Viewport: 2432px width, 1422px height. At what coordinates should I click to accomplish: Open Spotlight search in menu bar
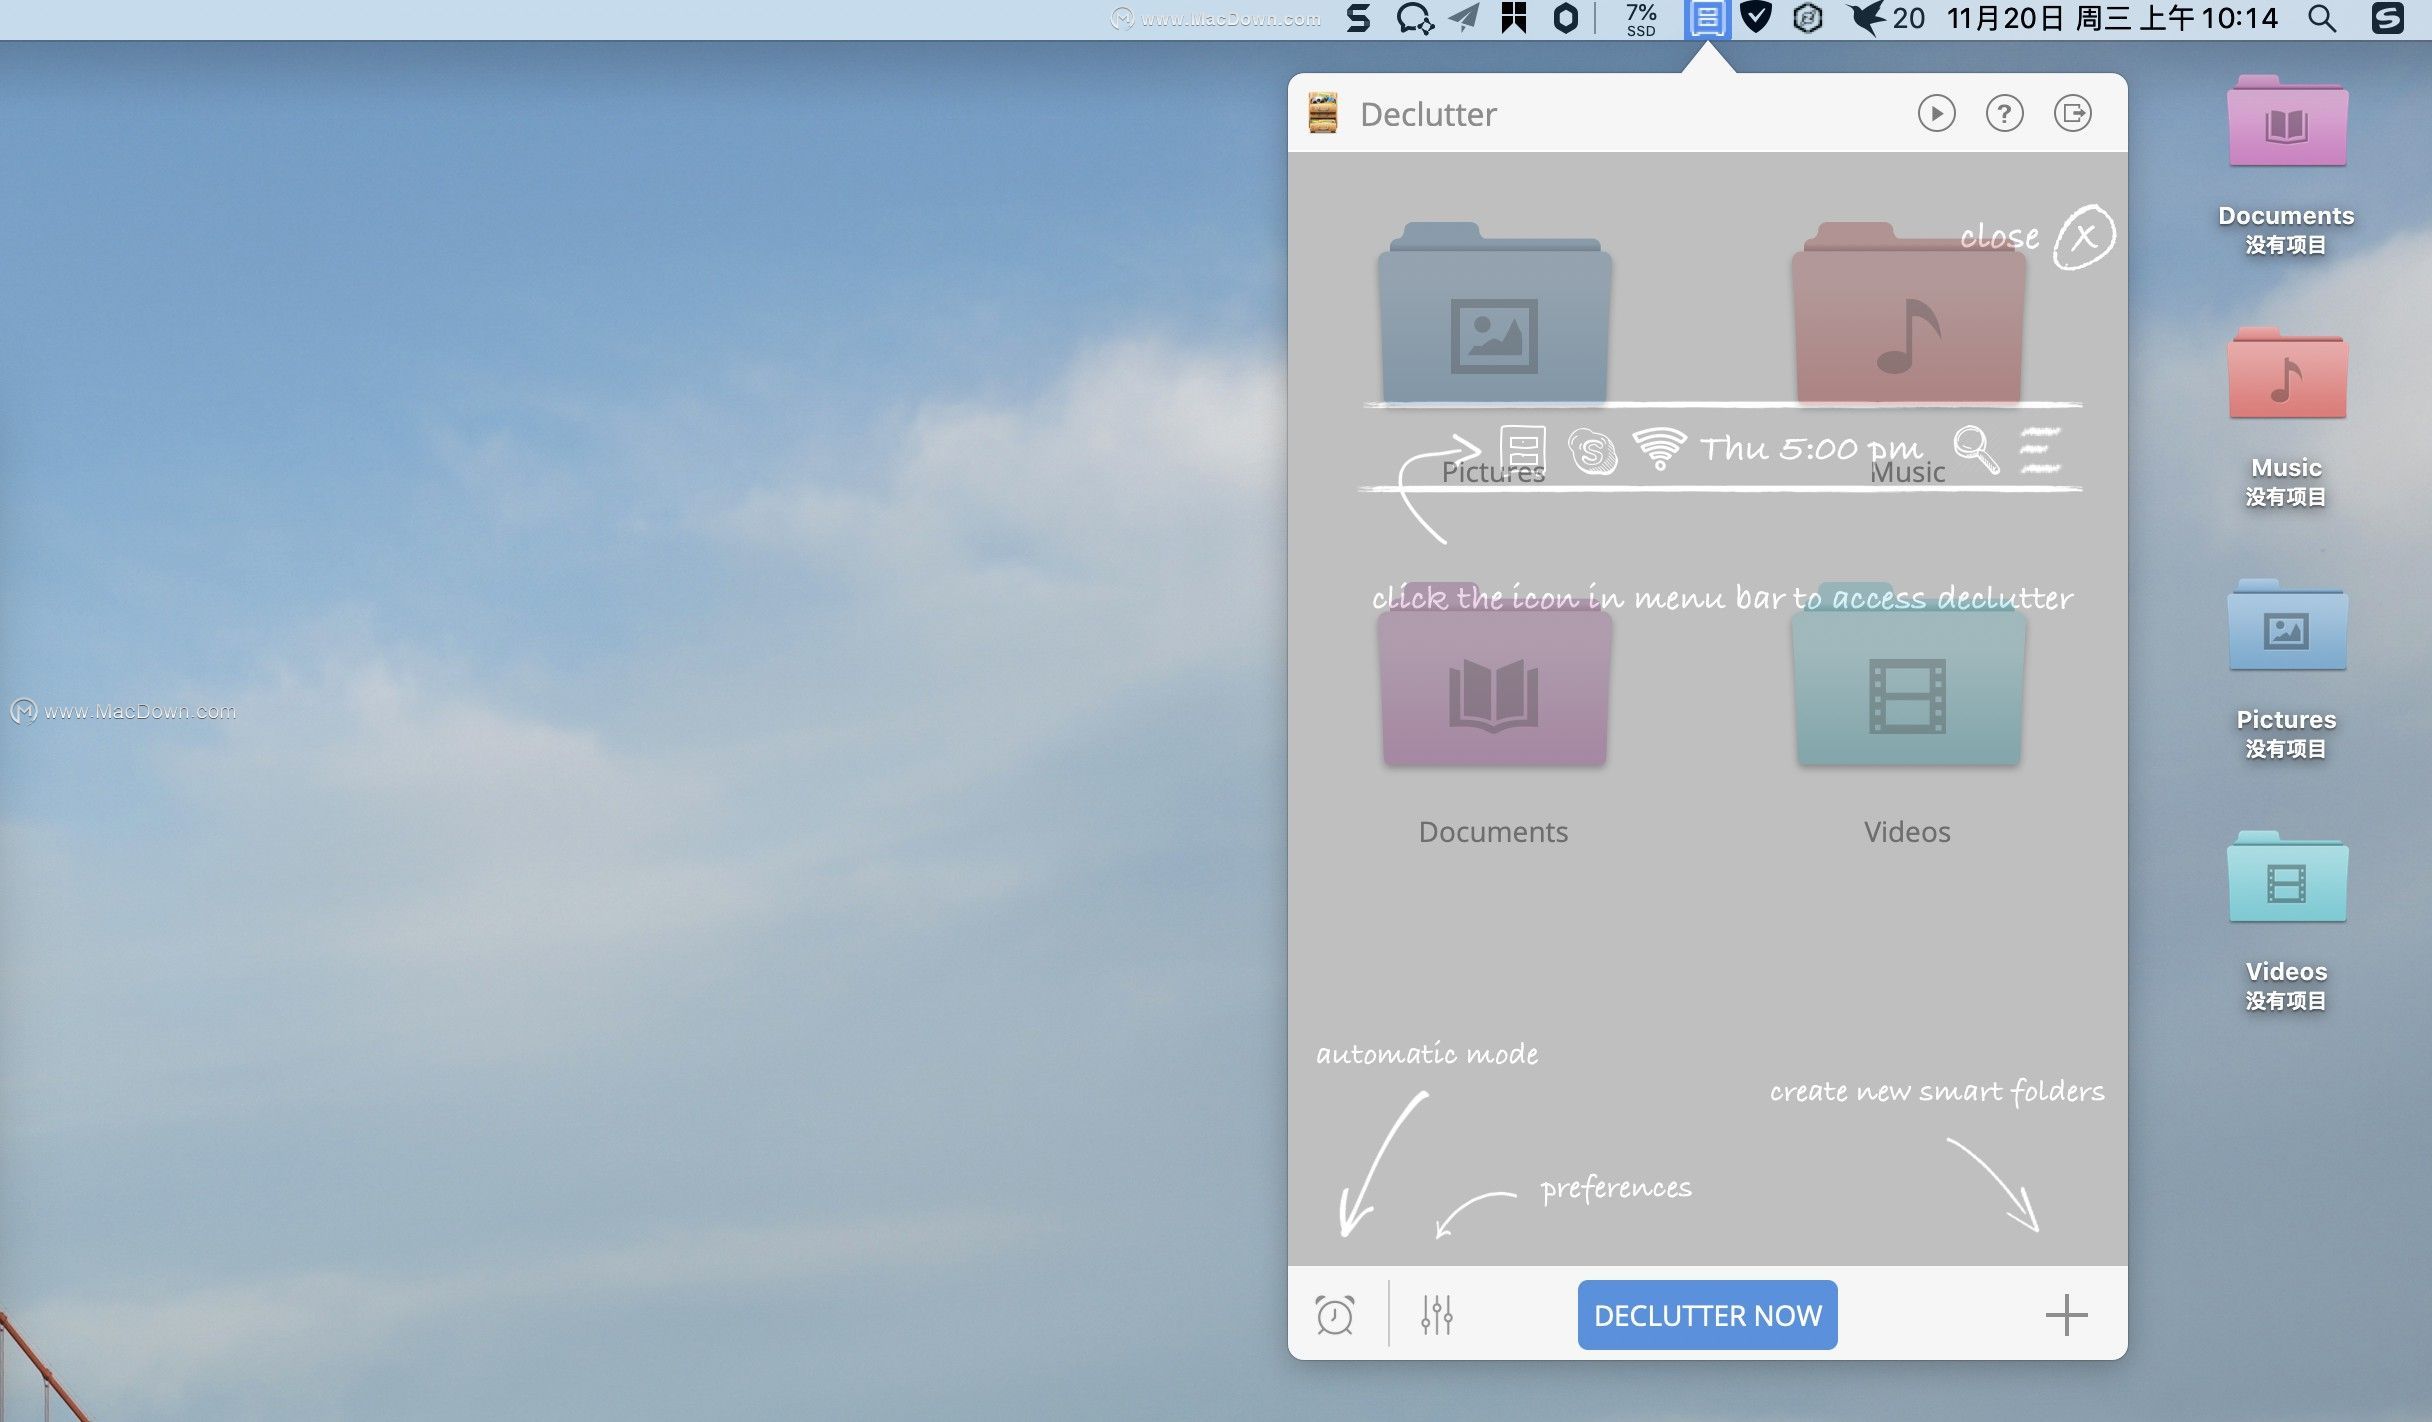[2322, 18]
